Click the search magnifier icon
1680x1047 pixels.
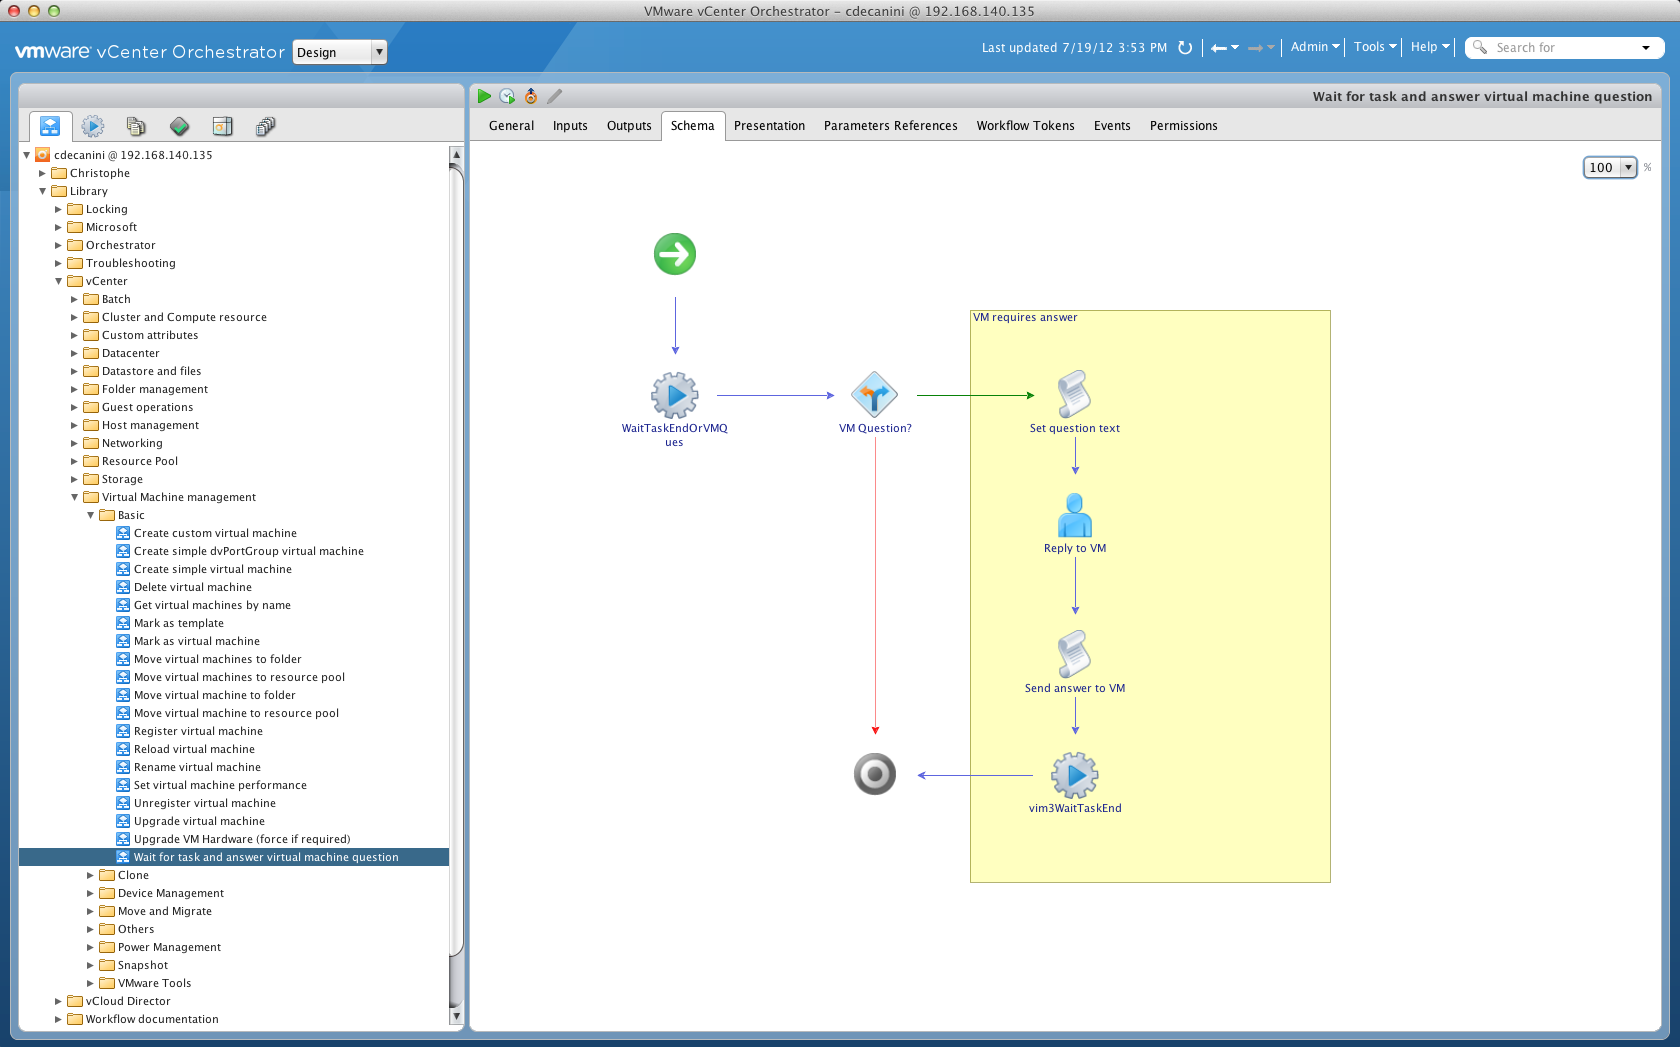(x=1480, y=47)
